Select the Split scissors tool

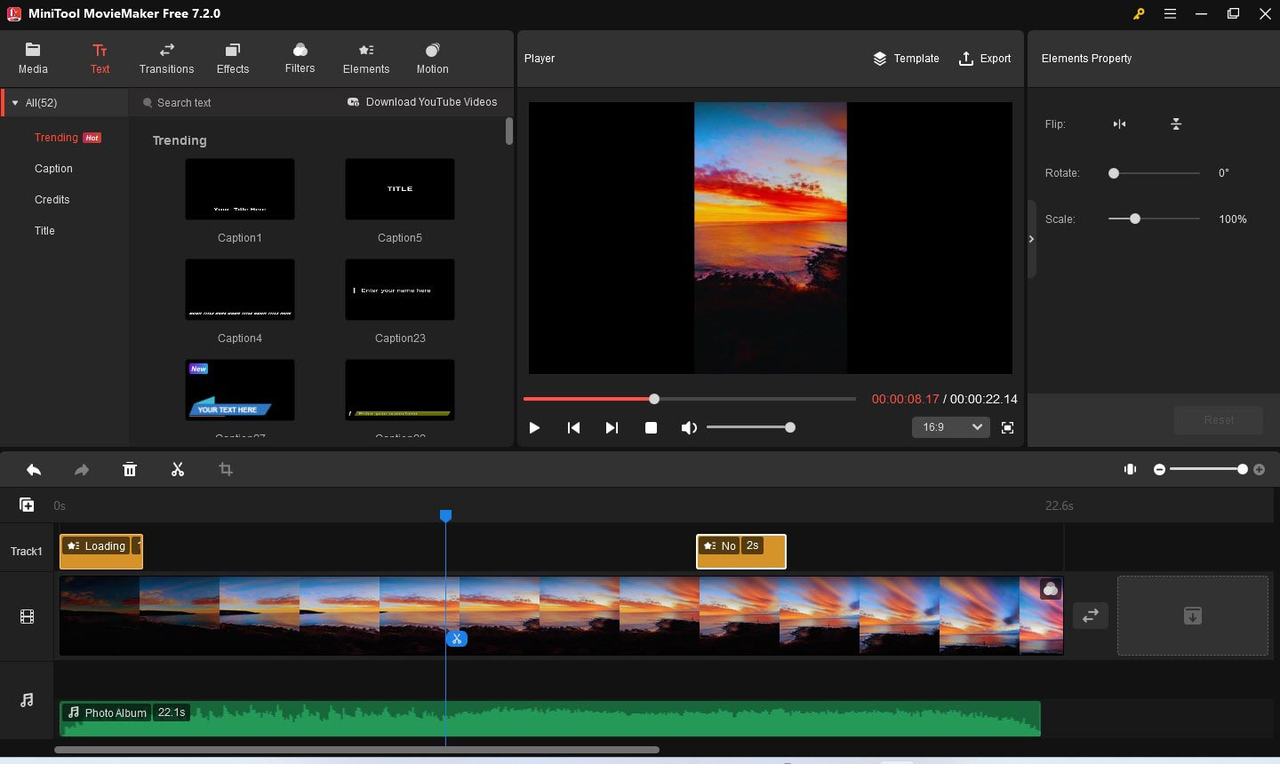tap(177, 468)
